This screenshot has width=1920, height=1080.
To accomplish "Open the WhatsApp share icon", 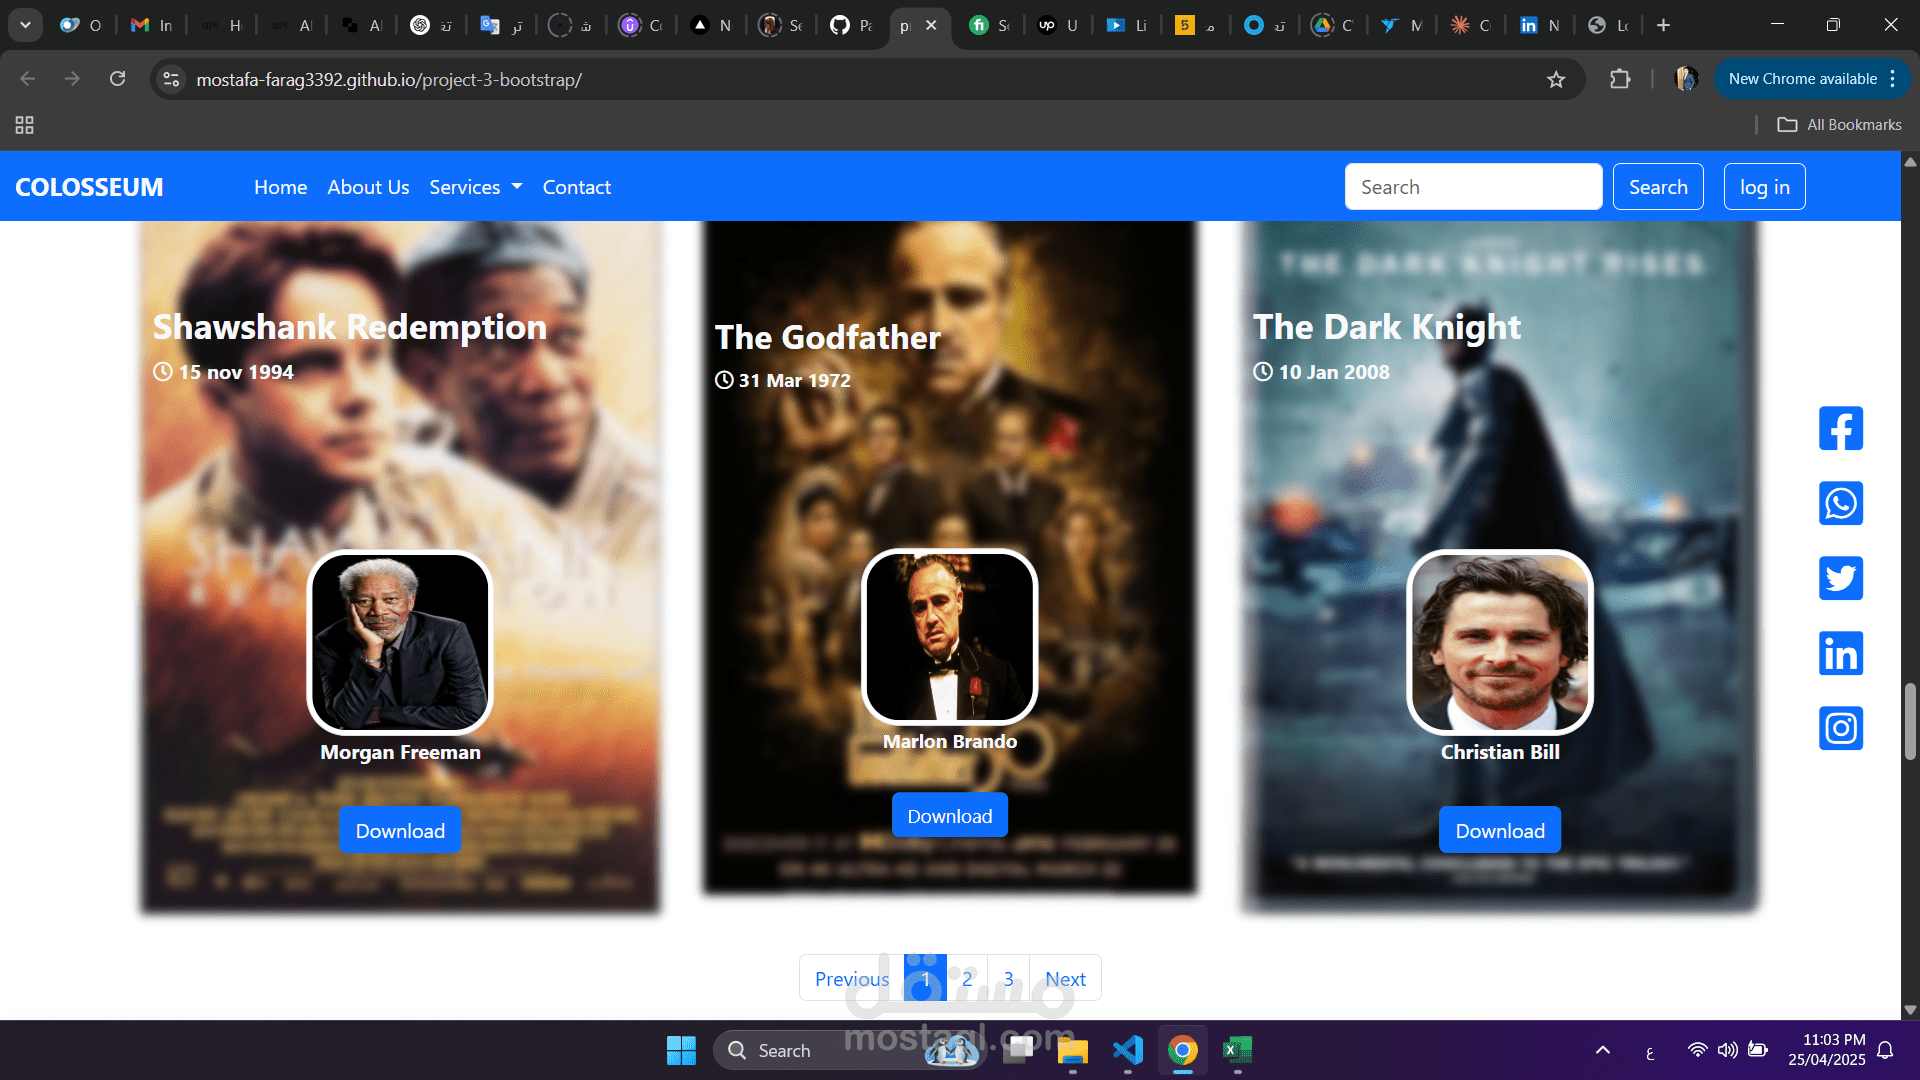I will (x=1840, y=503).
